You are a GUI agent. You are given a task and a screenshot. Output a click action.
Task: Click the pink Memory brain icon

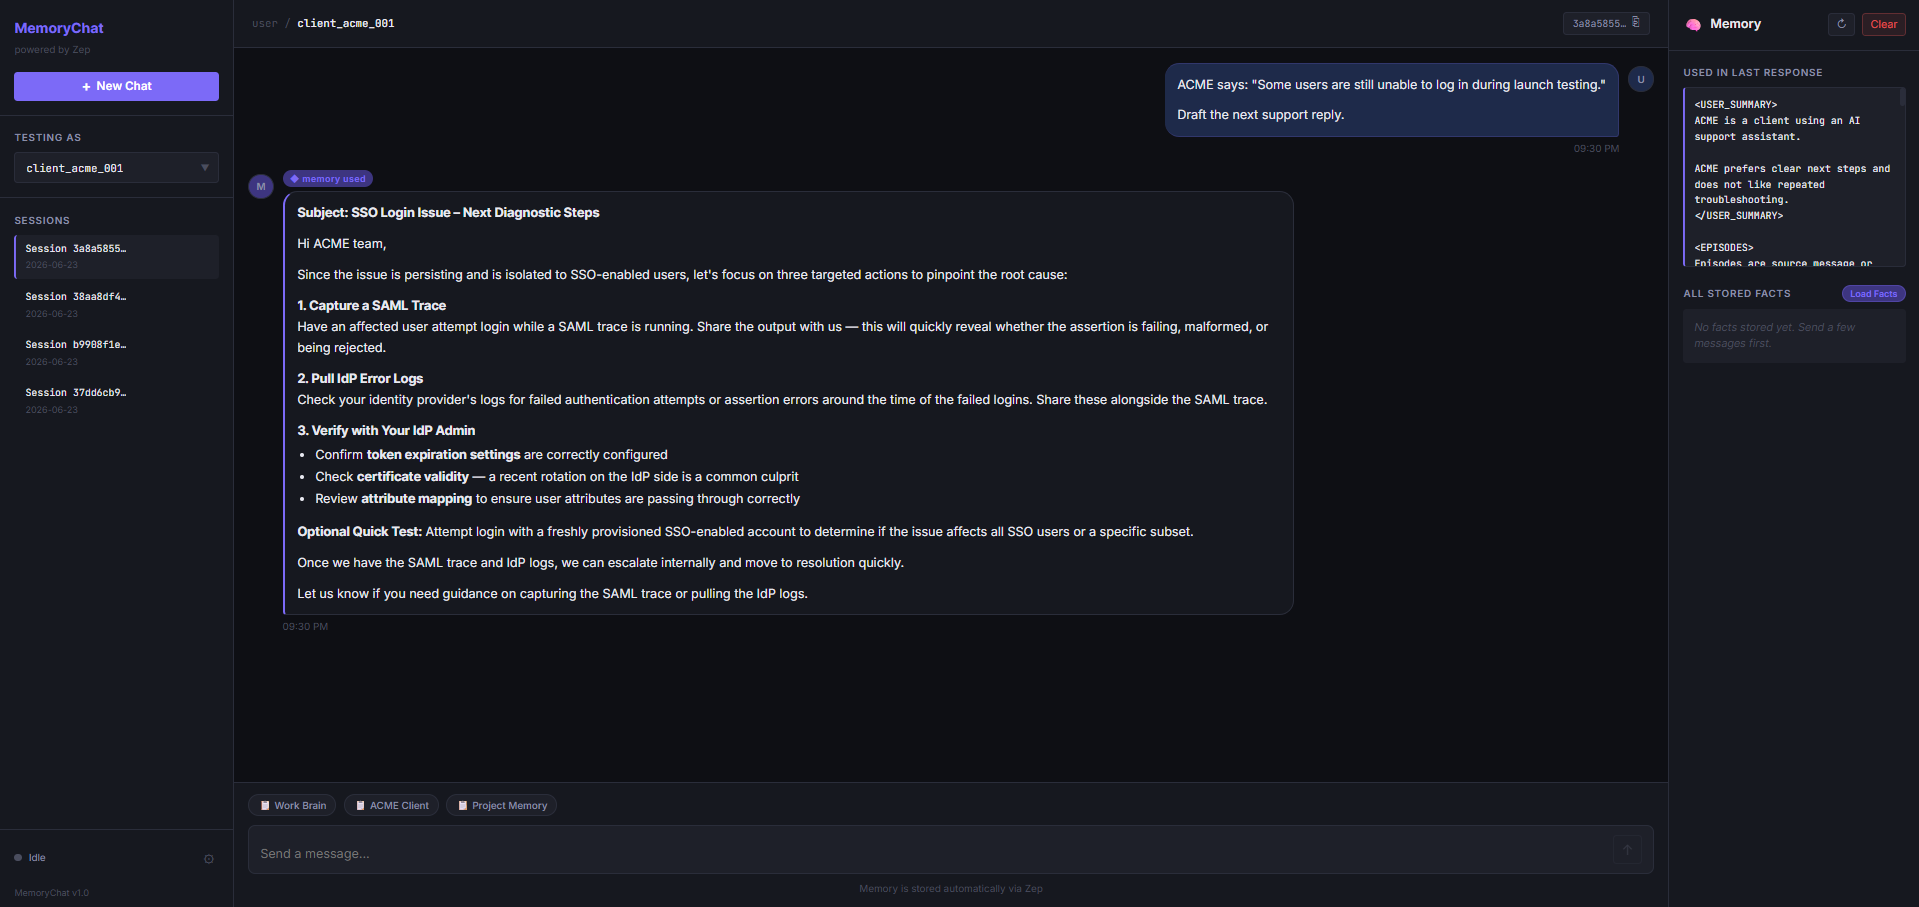1693,24
